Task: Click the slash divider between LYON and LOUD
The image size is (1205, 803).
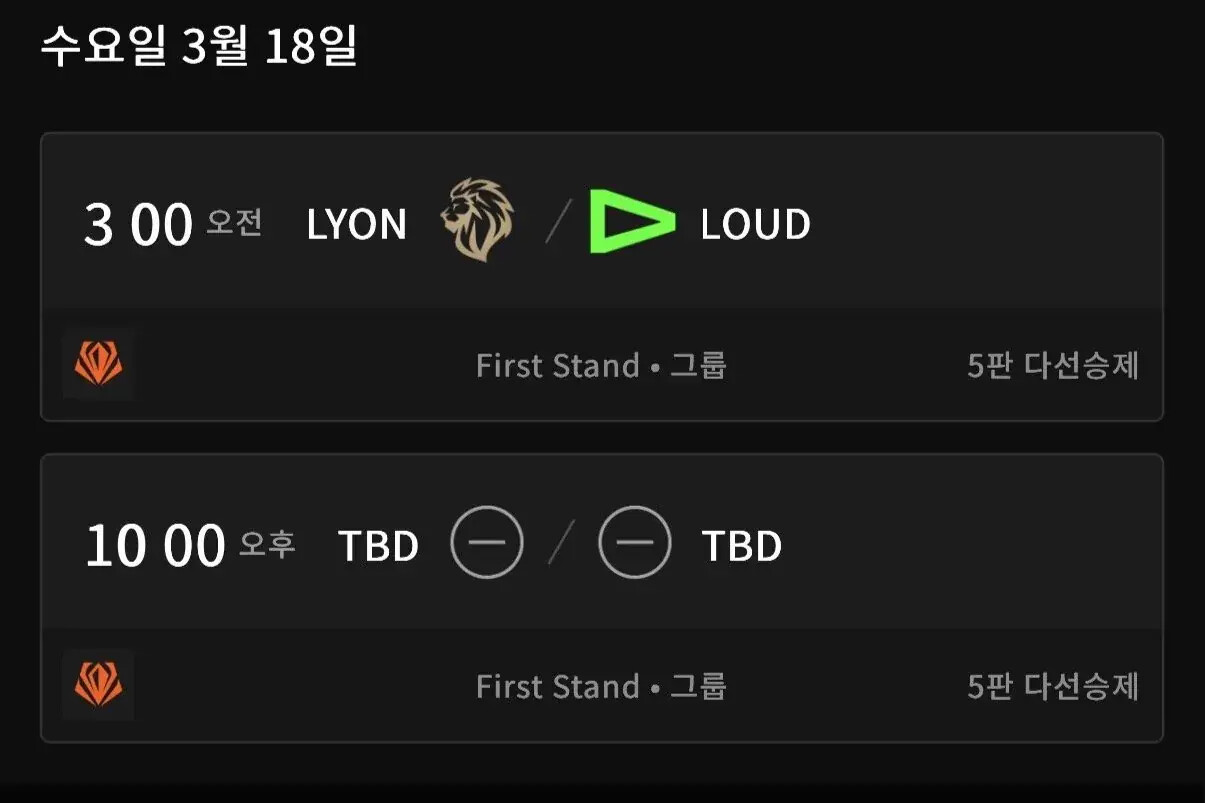Action: 559,222
